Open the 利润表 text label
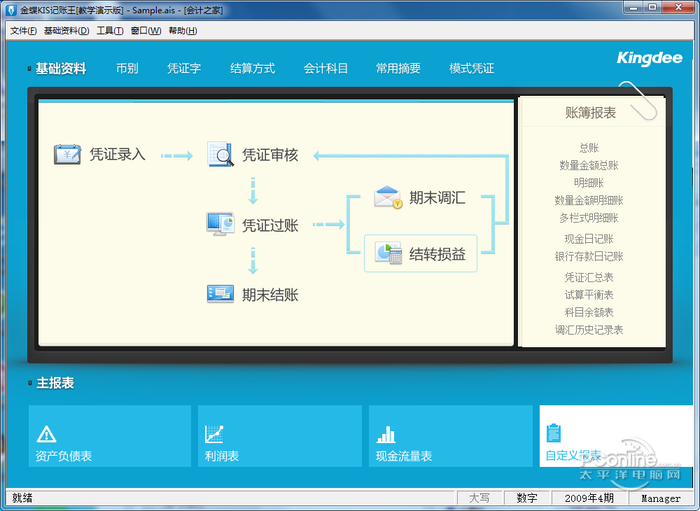This screenshot has height=511, width=700. [x=222, y=456]
